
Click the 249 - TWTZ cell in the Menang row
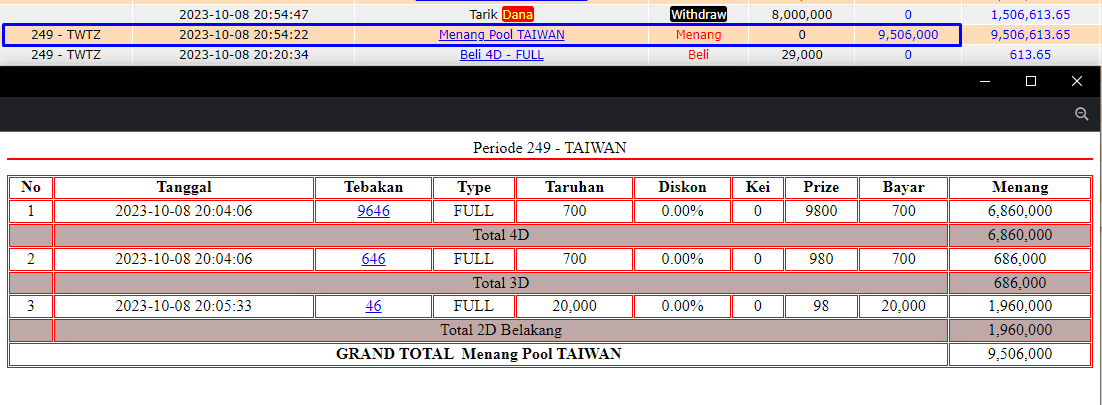66,34
